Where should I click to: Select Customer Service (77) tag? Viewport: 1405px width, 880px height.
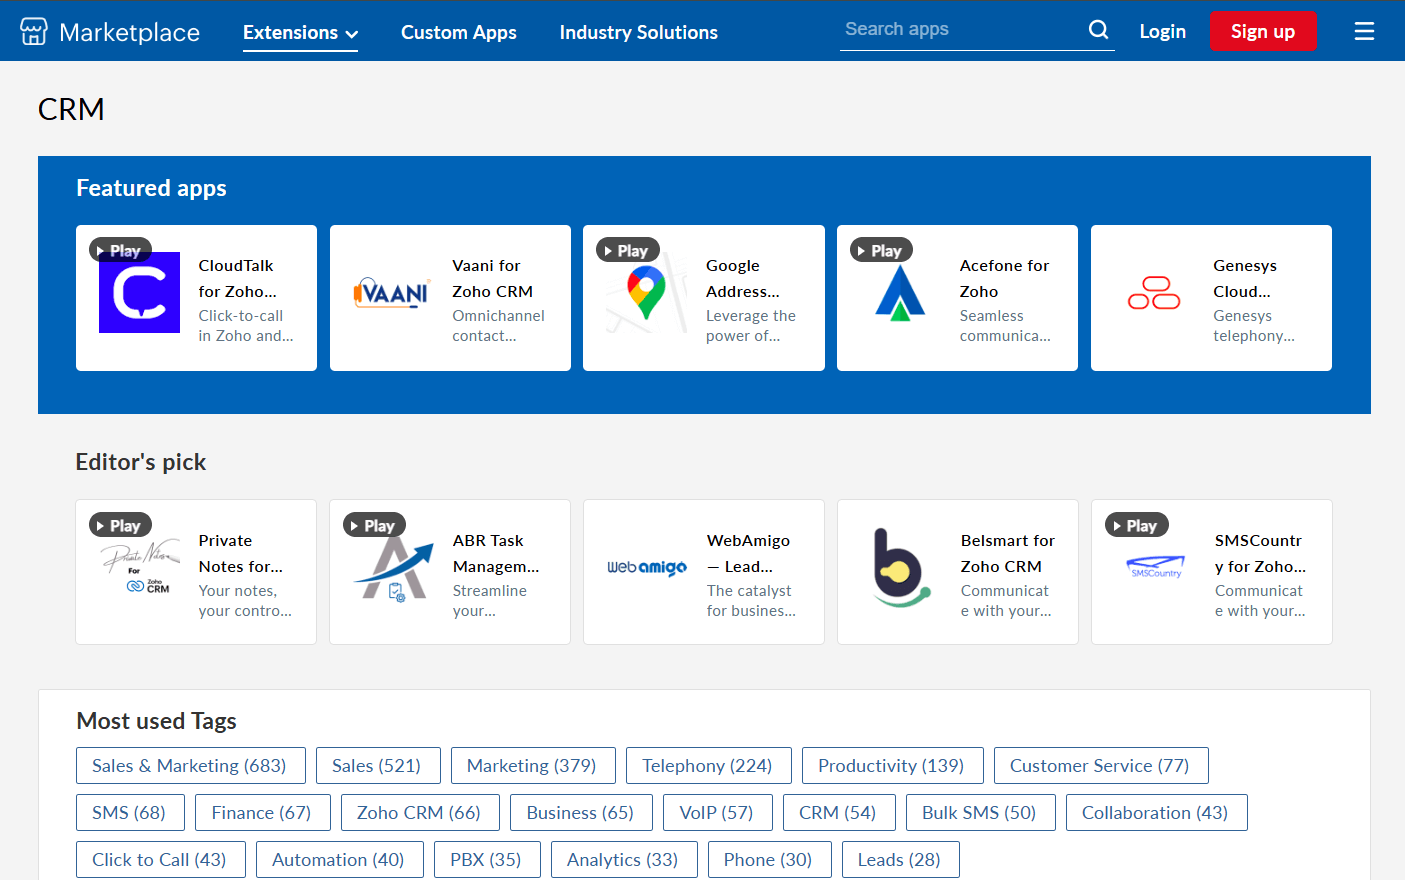pyautogui.click(x=1100, y=766)
